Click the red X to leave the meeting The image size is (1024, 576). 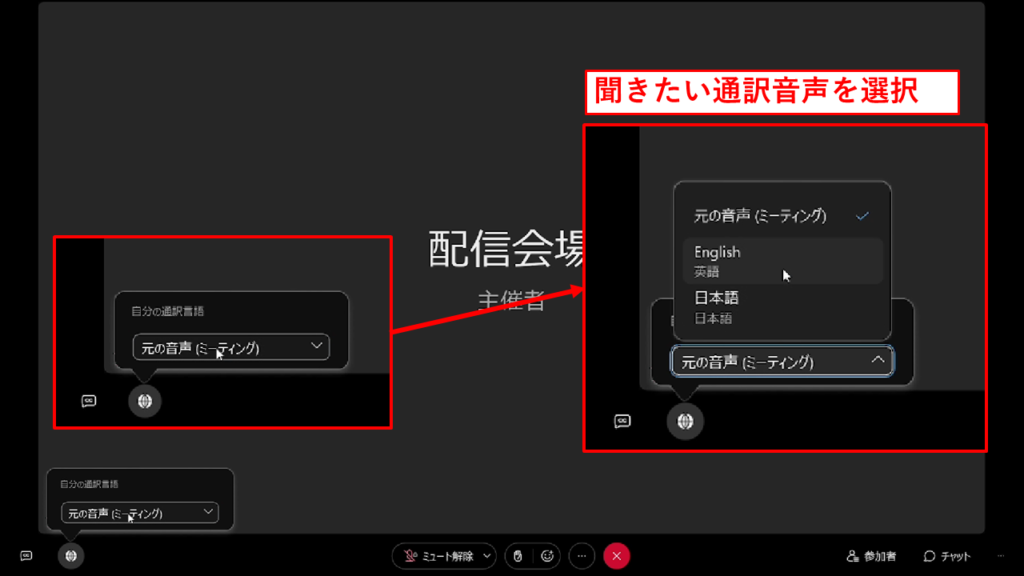click(x=616, y=556)
